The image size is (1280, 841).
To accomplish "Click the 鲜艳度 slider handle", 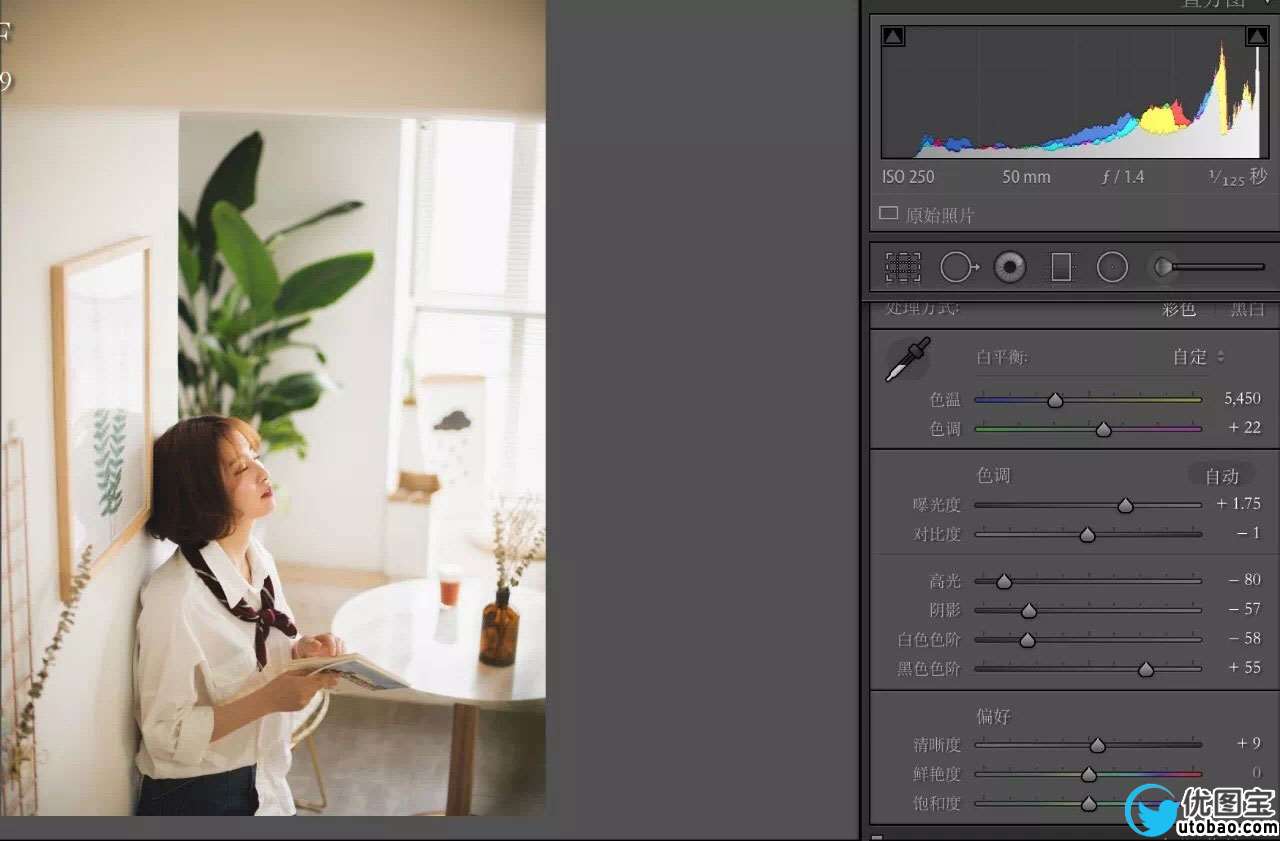I will pyautogui.click(x=1088, y=774).
